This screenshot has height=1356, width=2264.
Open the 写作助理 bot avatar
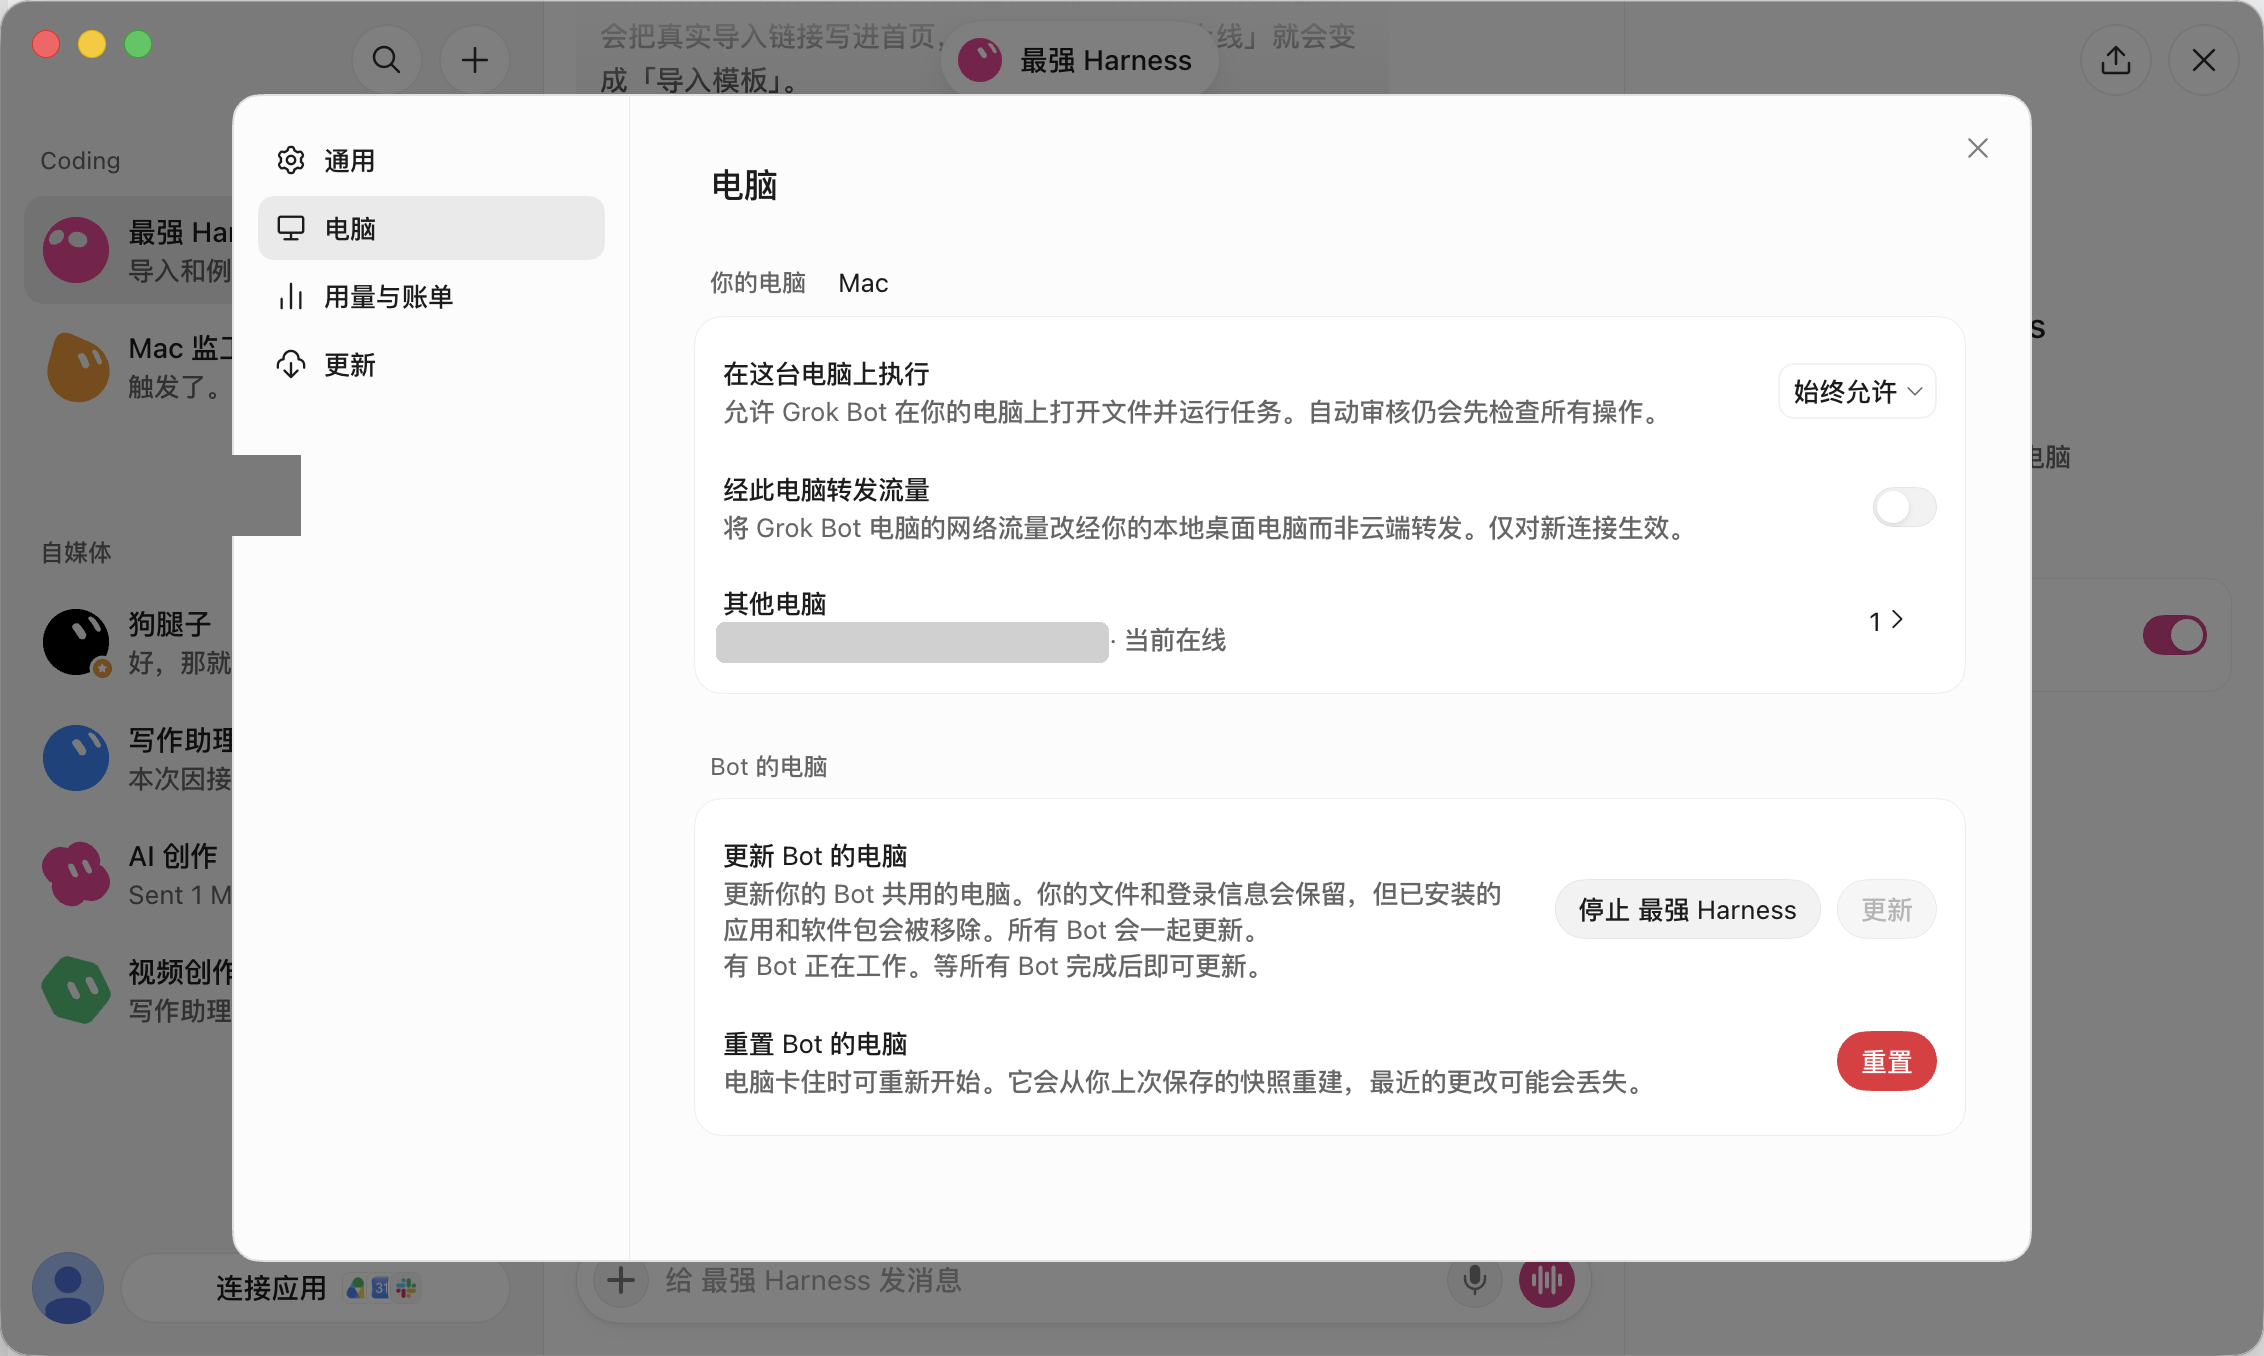coord(76,758)
